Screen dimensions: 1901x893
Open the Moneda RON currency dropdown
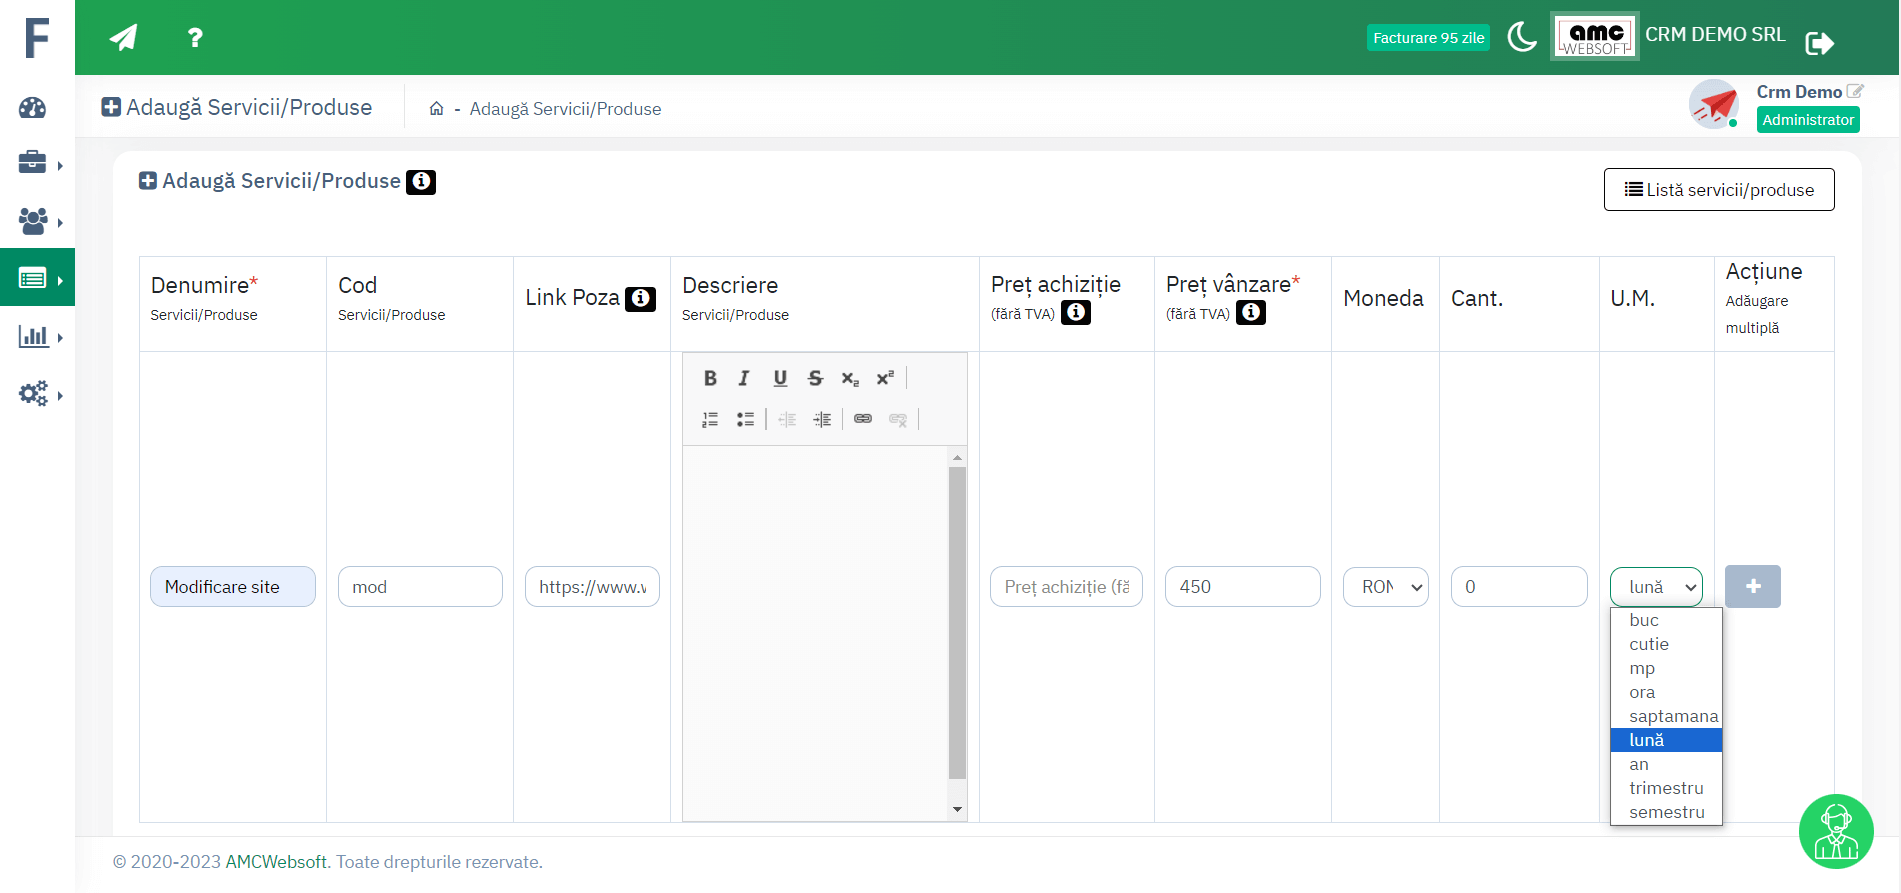[x=1386, y=587]
